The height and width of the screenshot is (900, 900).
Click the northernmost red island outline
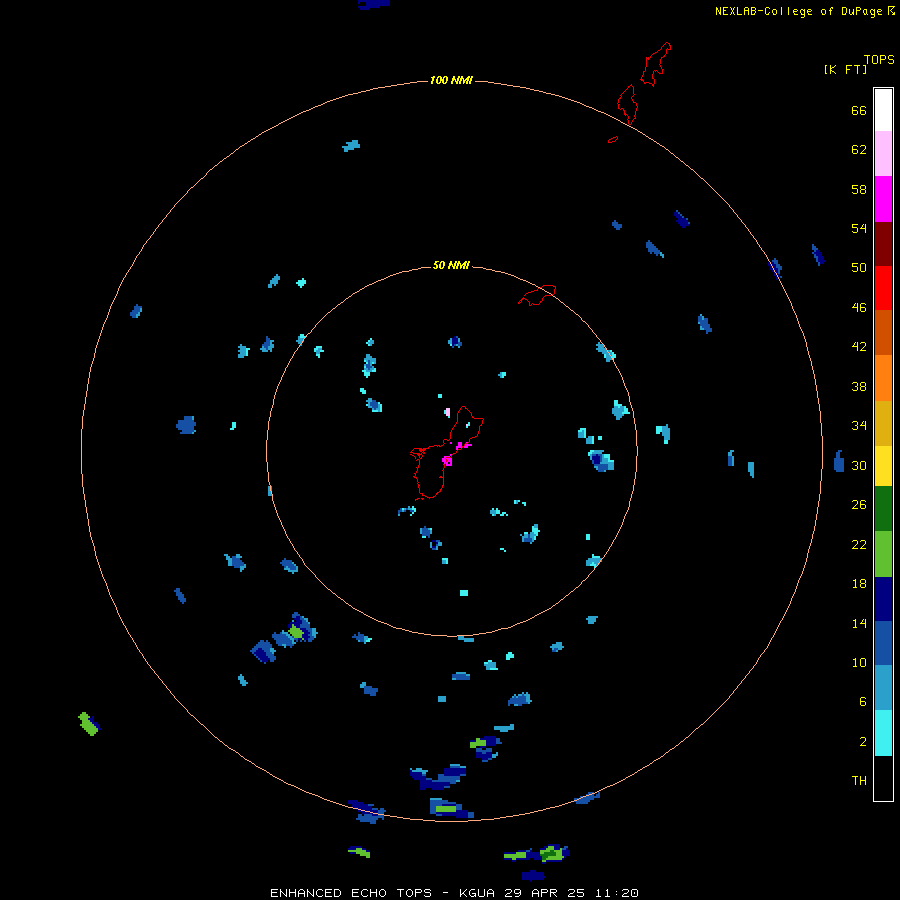click(x=656, y=64)
